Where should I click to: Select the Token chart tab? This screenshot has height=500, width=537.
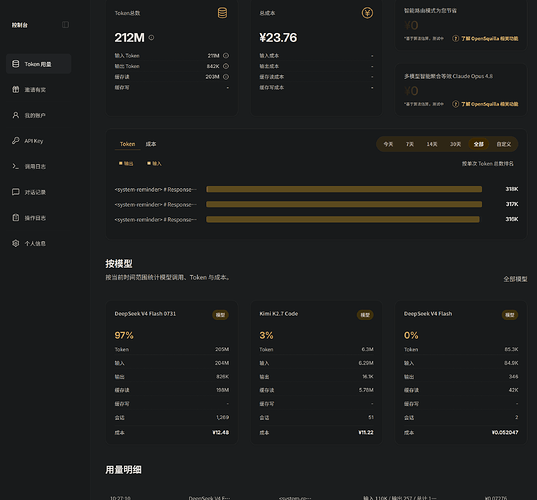tap(127, 144)
